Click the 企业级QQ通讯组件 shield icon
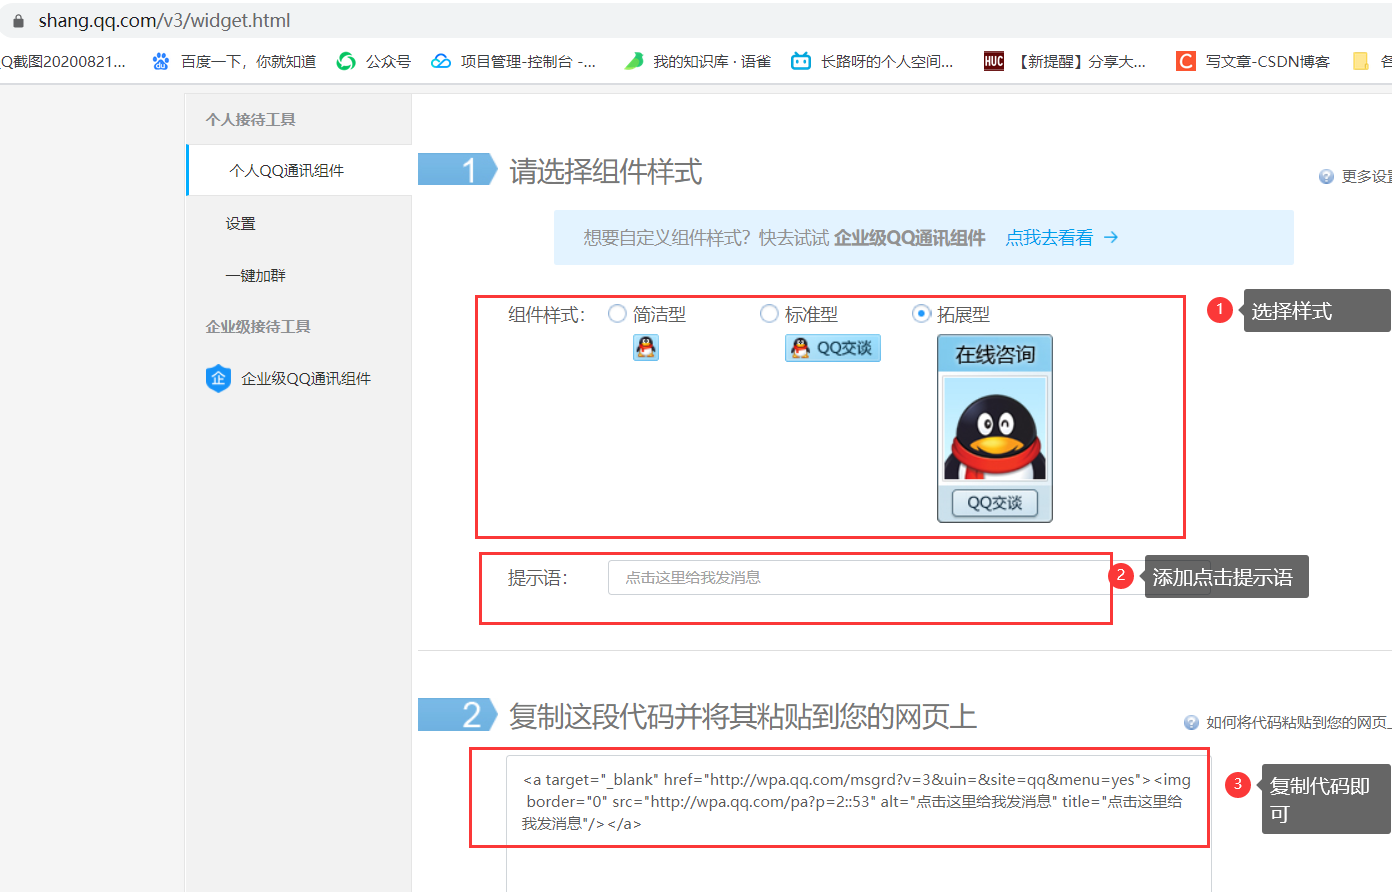The height and width of the screenshot is (892, 1392). pyautogui.click(x=218, y=378)
